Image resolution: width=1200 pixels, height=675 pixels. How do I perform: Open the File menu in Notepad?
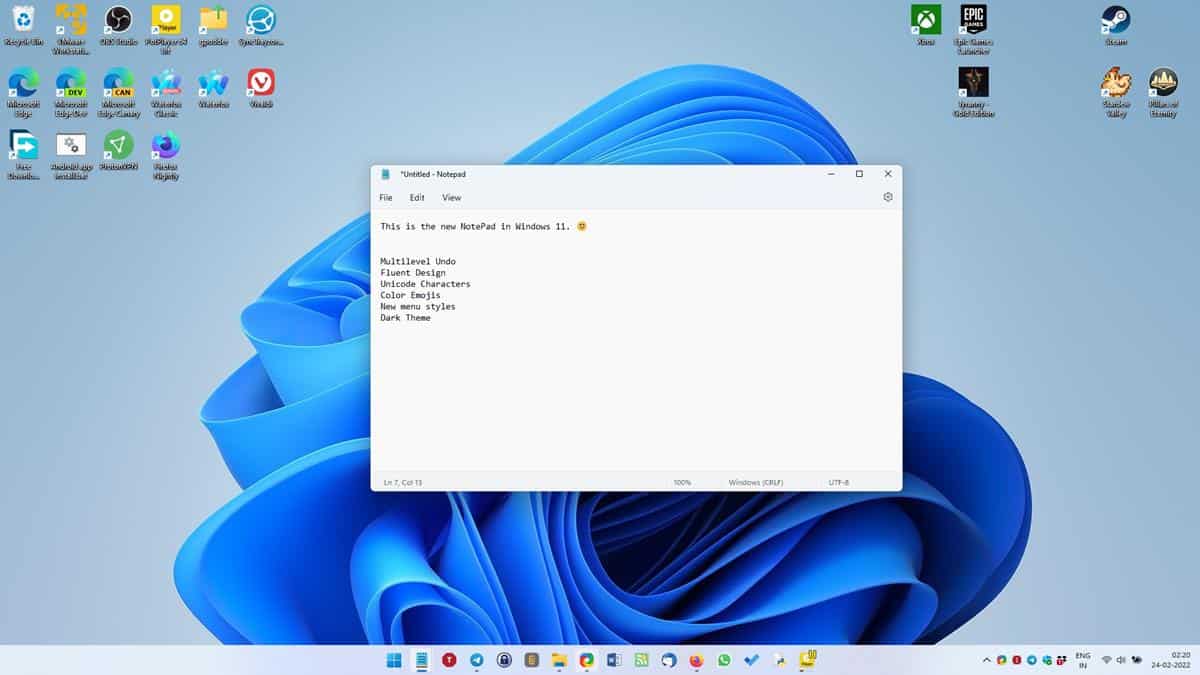tap(386, 198)
